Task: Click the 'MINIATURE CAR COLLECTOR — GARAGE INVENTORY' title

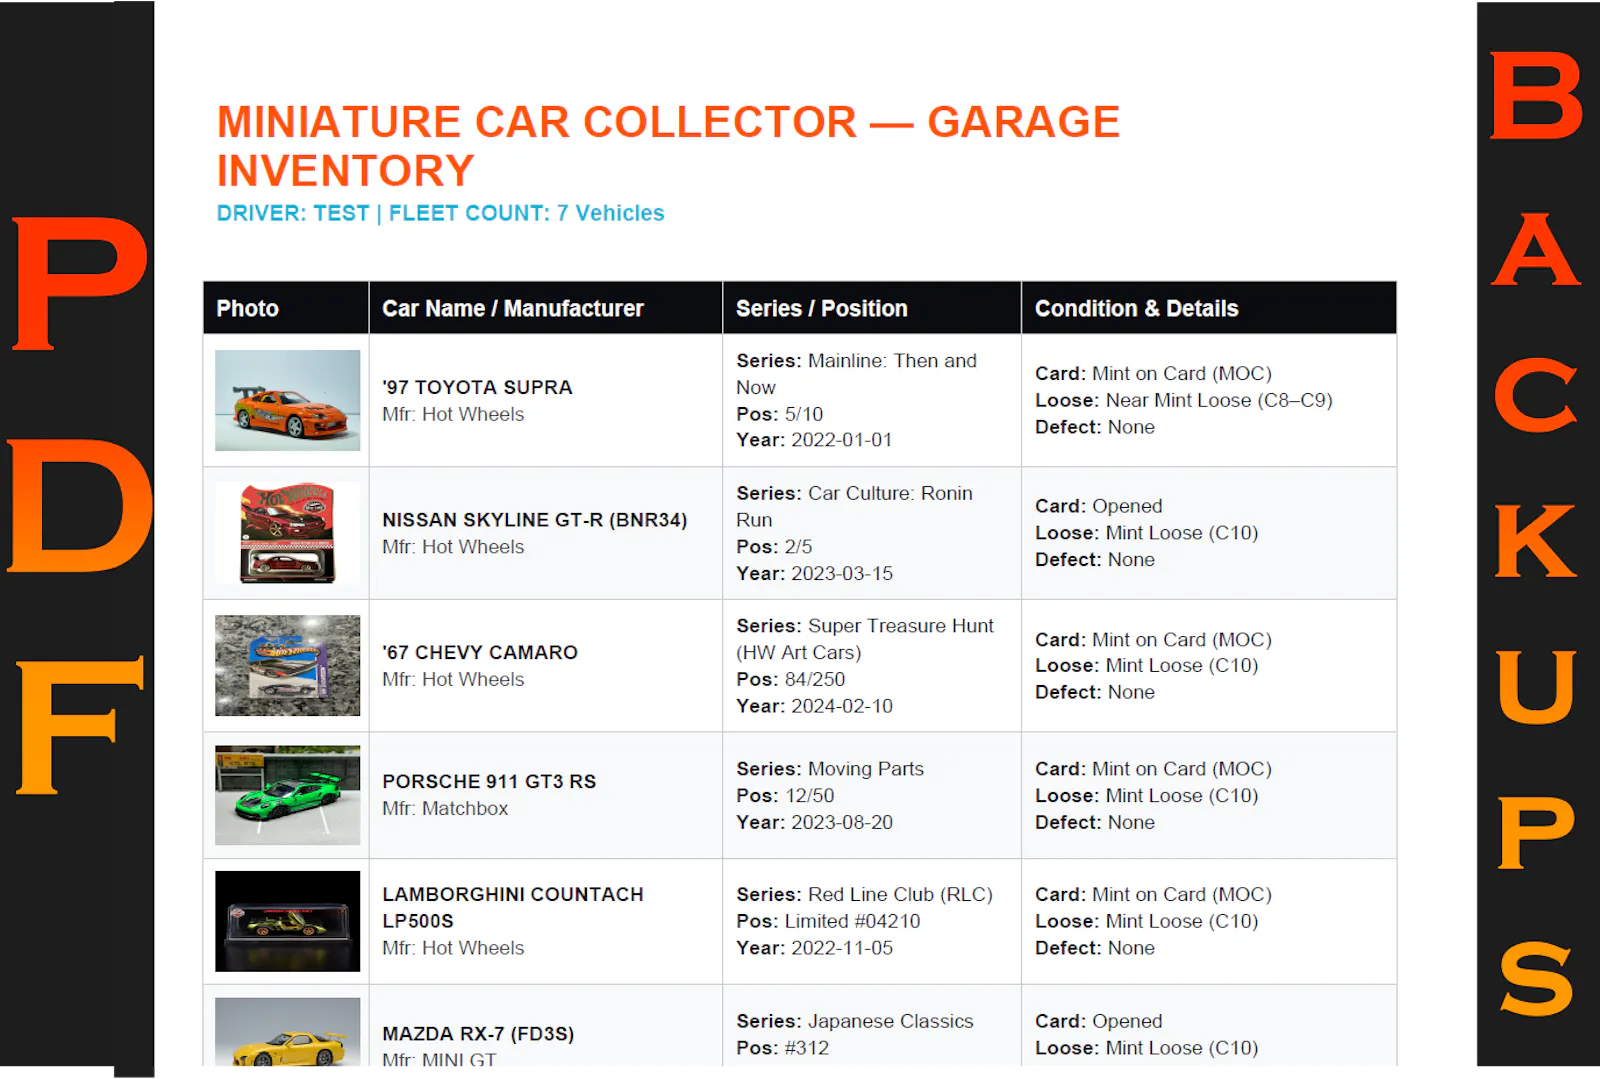Action: [x=668, y=146]
